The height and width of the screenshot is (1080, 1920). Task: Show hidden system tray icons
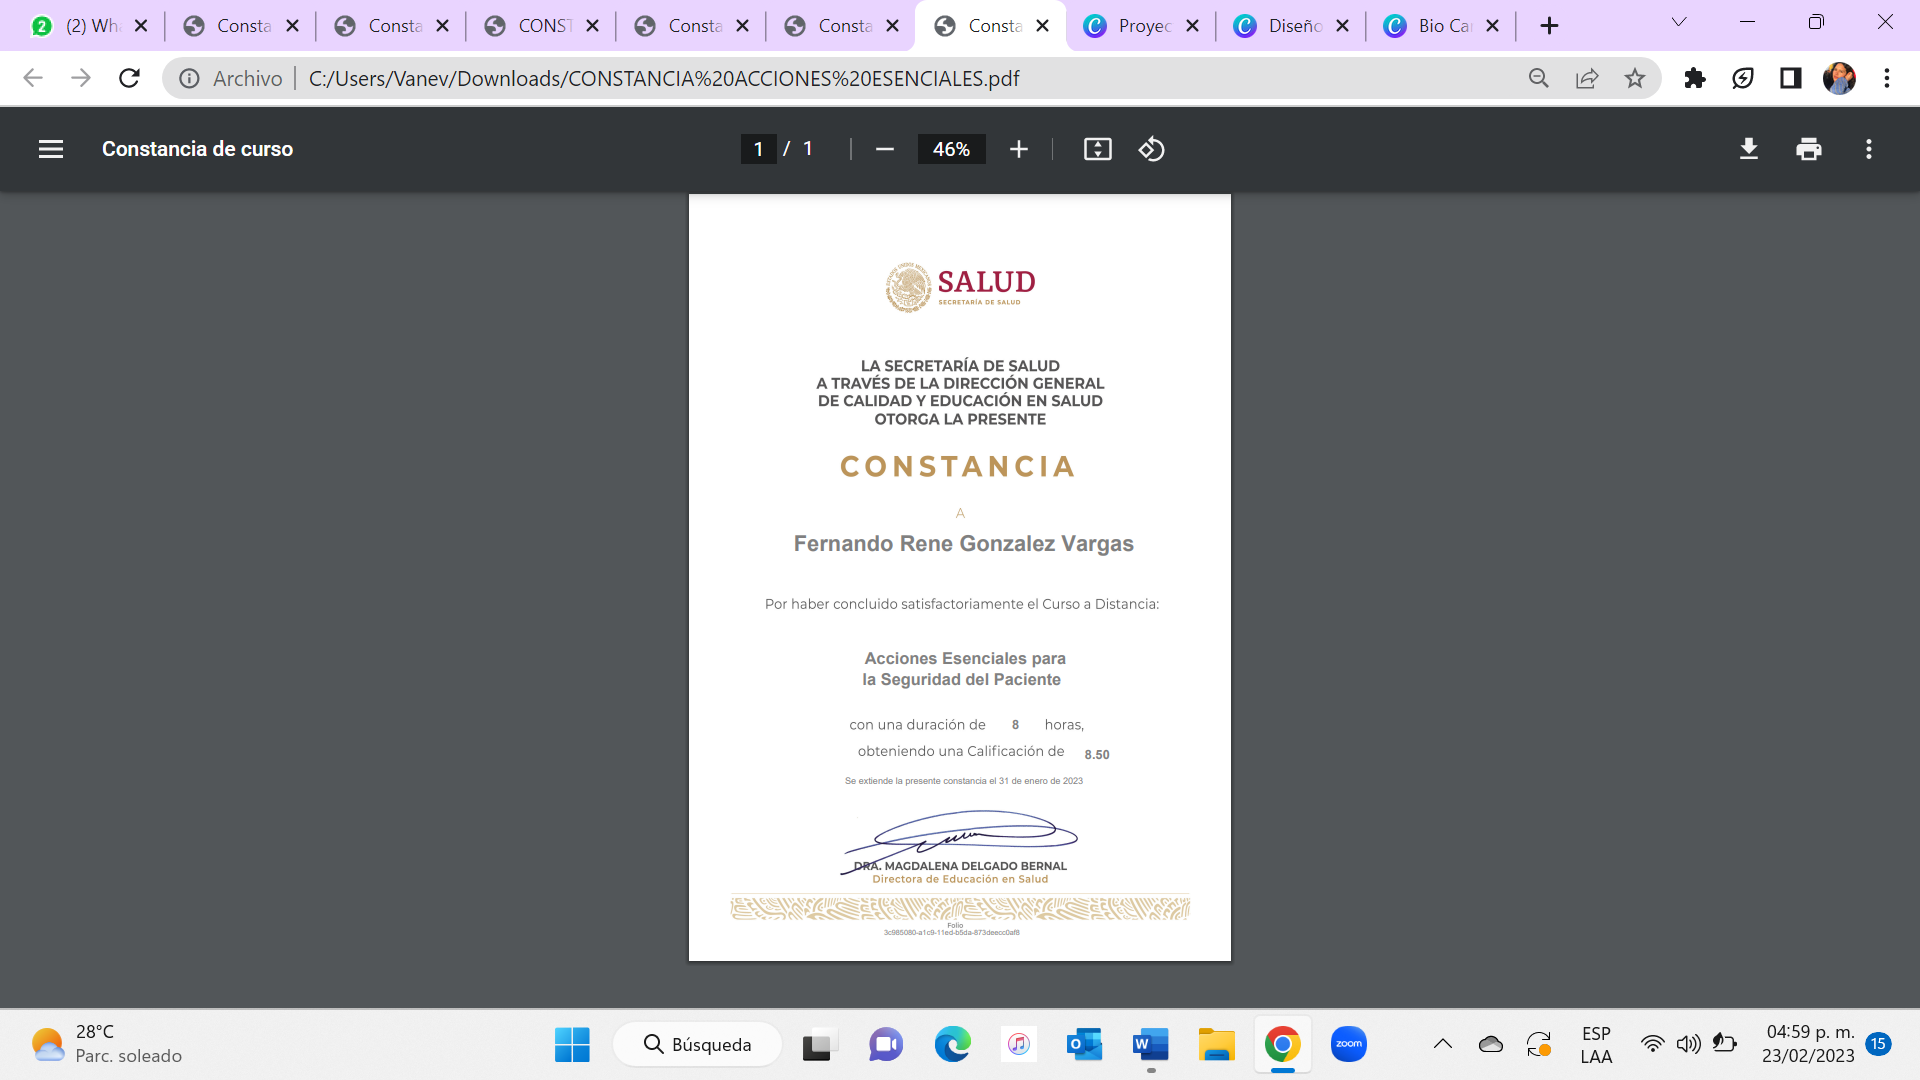(x=1442, y=1044)
